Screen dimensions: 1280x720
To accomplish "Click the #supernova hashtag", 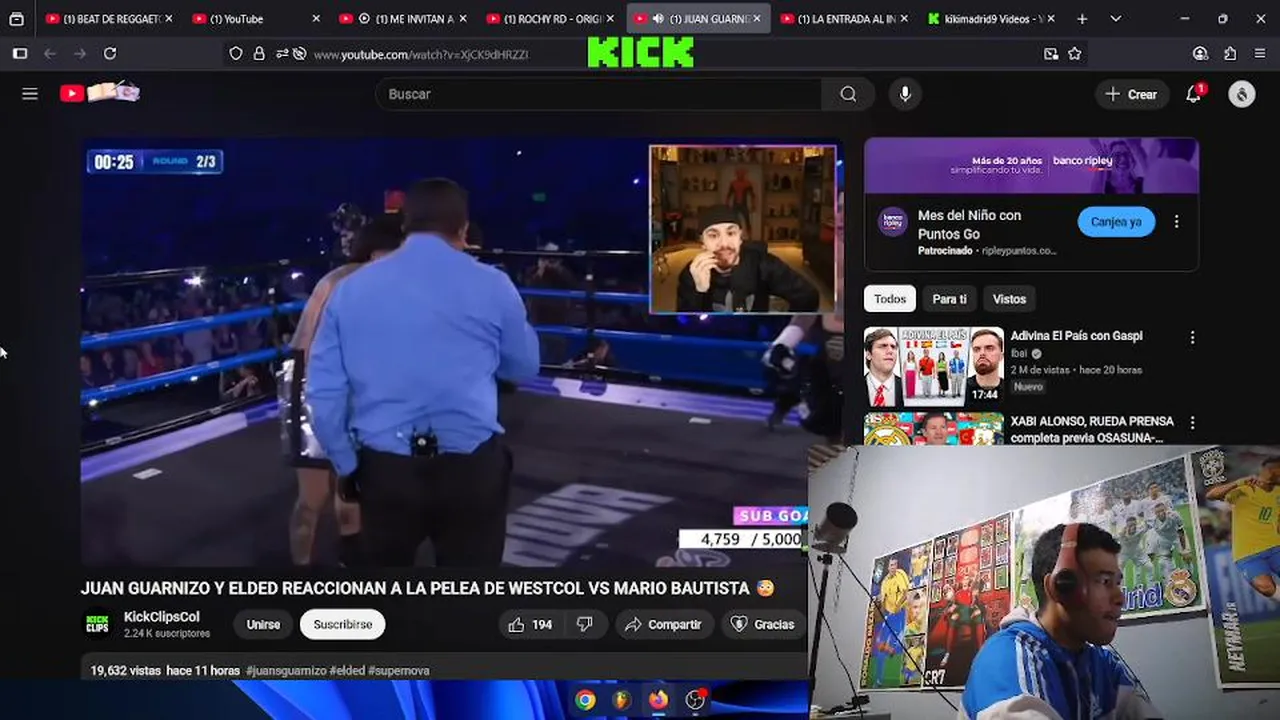I will point(398,670).
